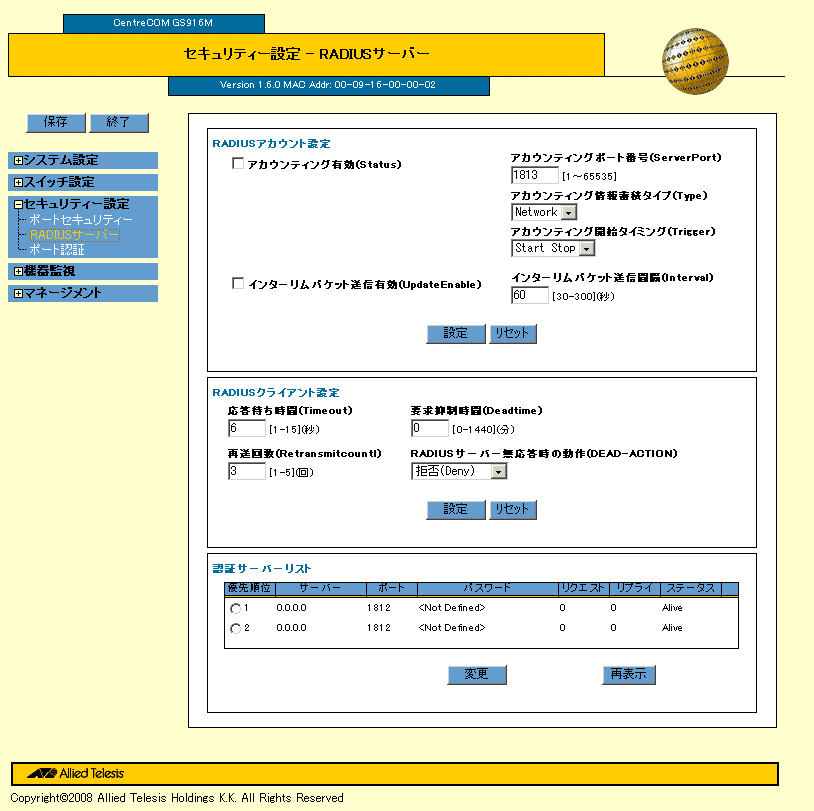Click the 保存 button
Image resolution: width=814 pixels, height=811 pixels.
click(55, 122)
